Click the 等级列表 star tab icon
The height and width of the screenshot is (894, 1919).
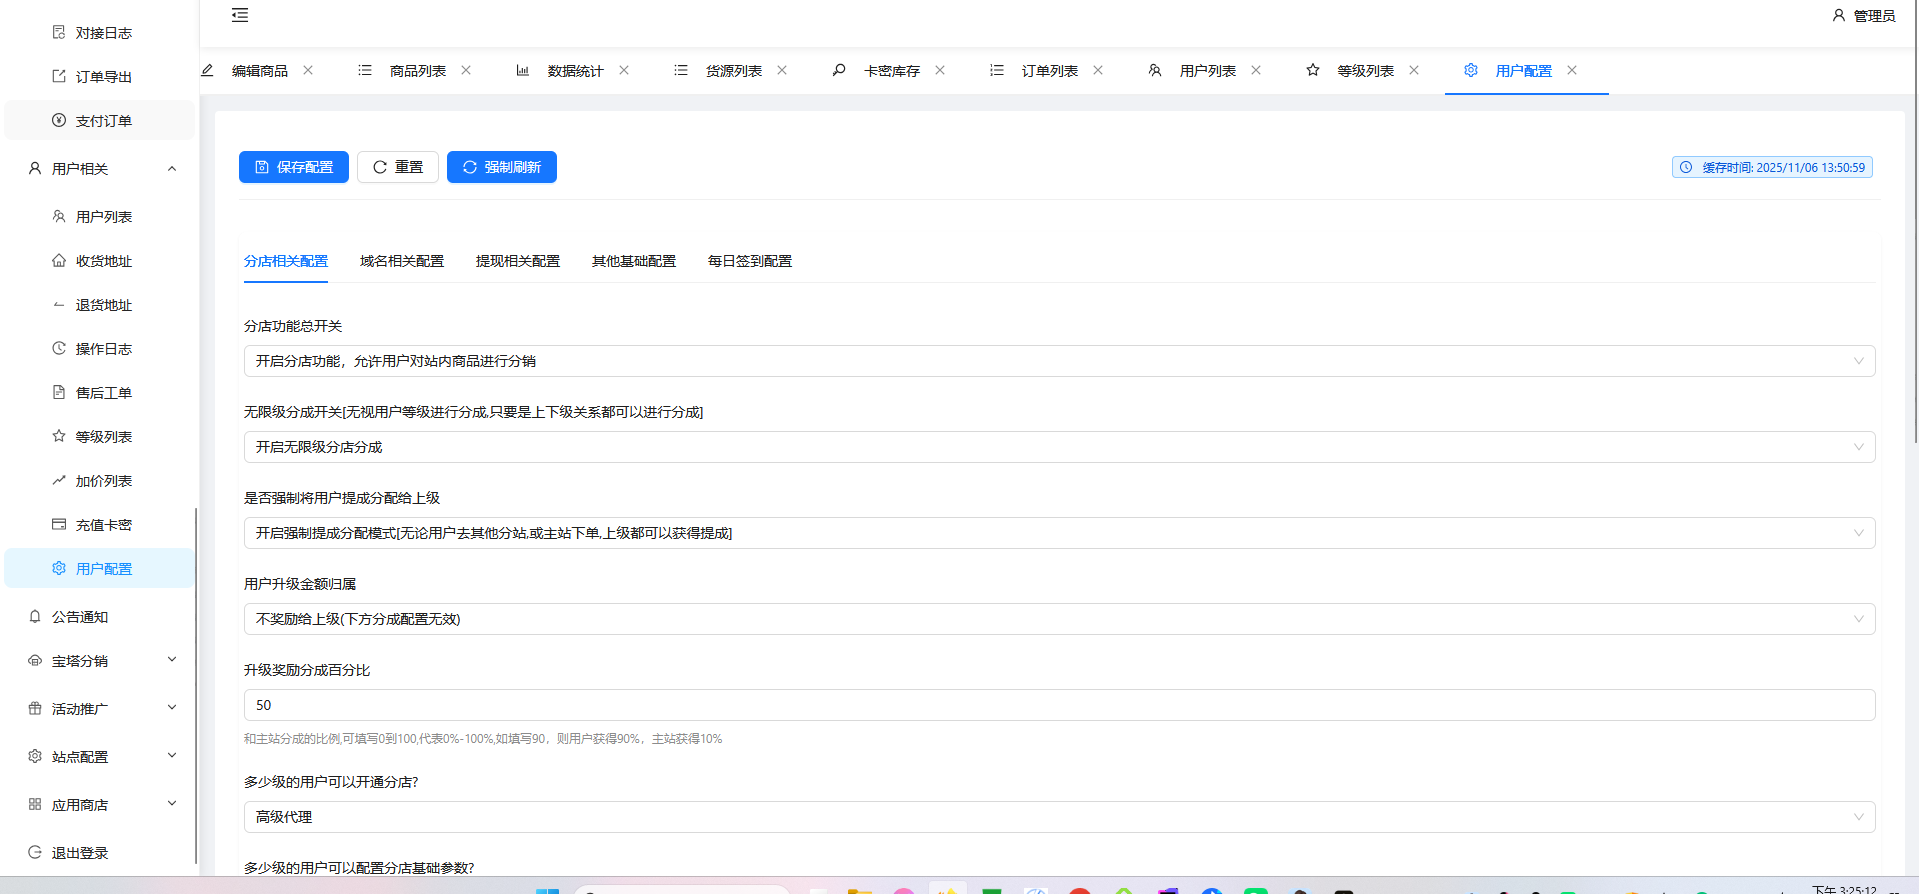point(1313,70)
